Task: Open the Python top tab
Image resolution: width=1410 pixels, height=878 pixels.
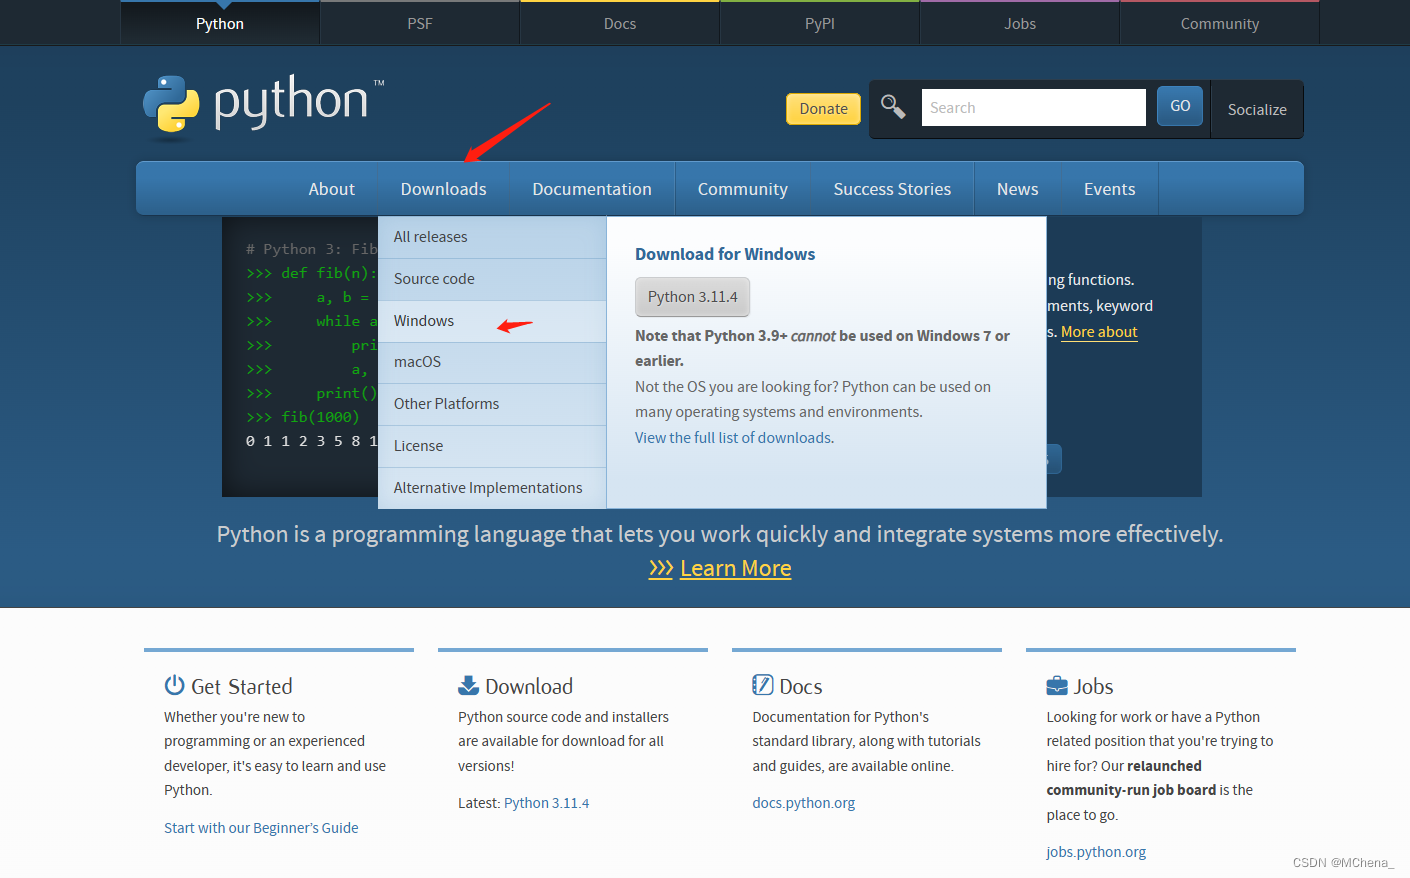Action: tap(220, 23)
